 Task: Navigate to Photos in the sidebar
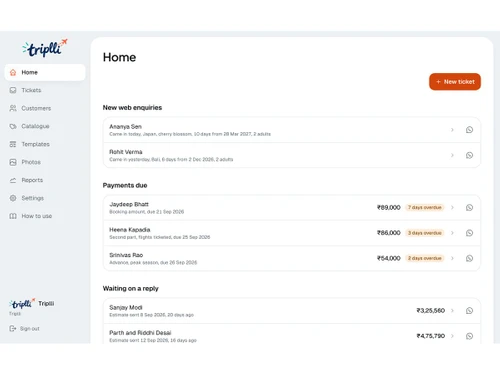(x=45, y=162)
